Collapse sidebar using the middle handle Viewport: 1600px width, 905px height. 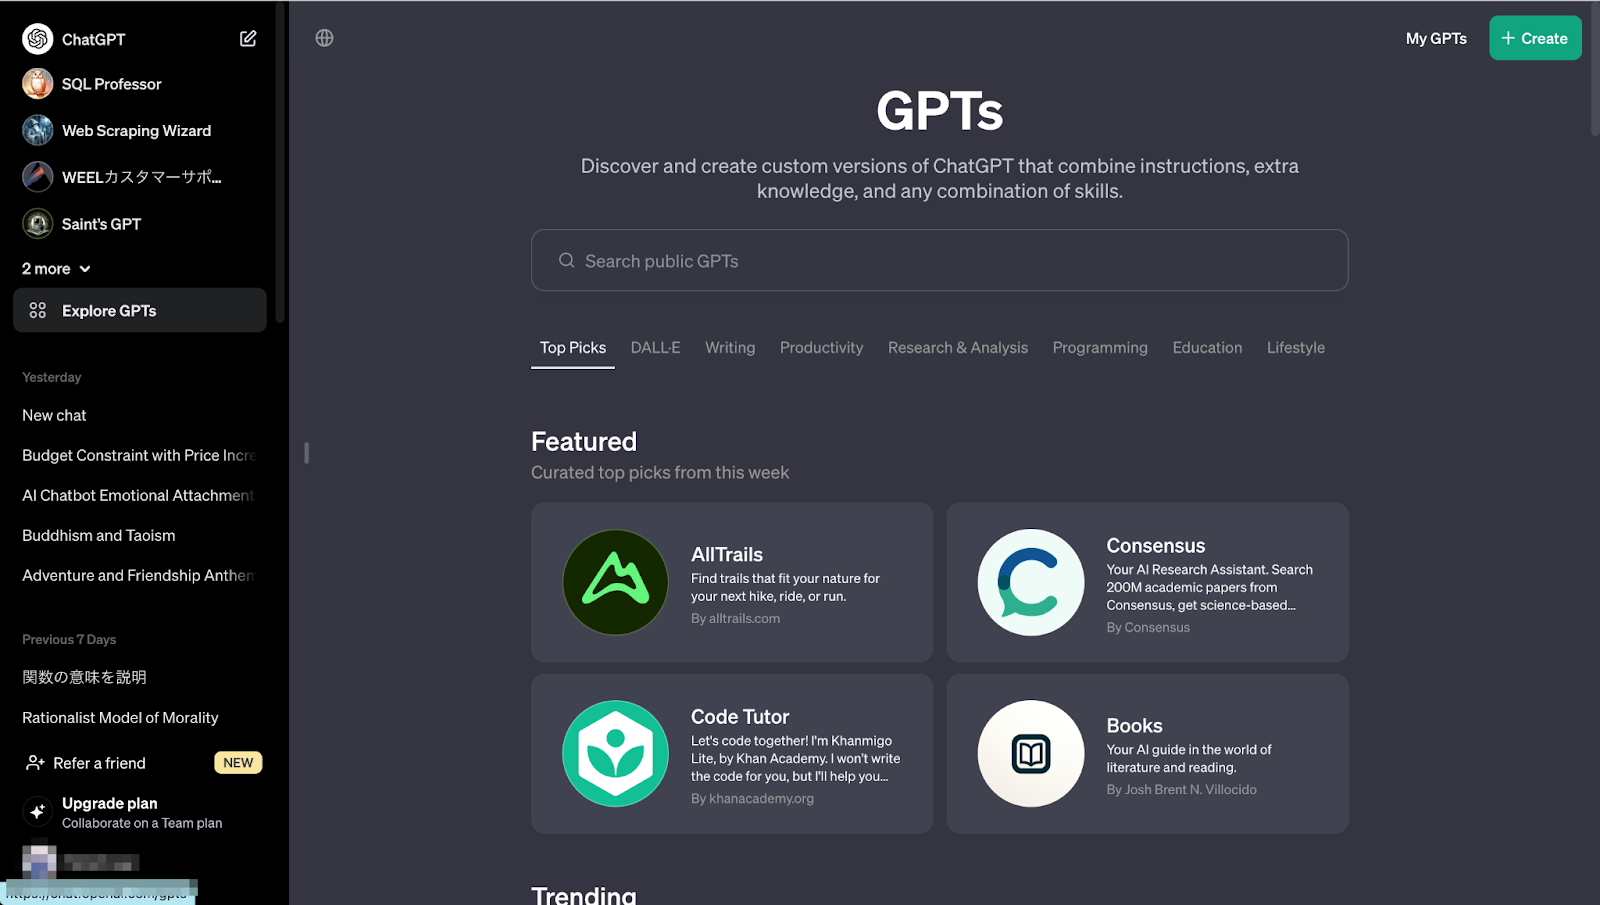tap(306, 453)
